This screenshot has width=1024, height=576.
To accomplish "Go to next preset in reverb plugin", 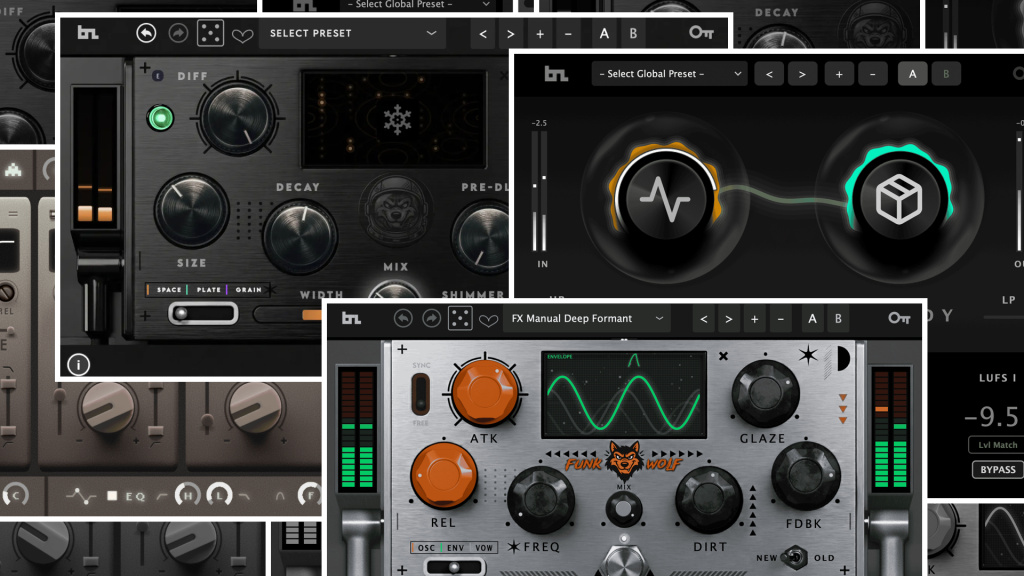I will point(511,34).
